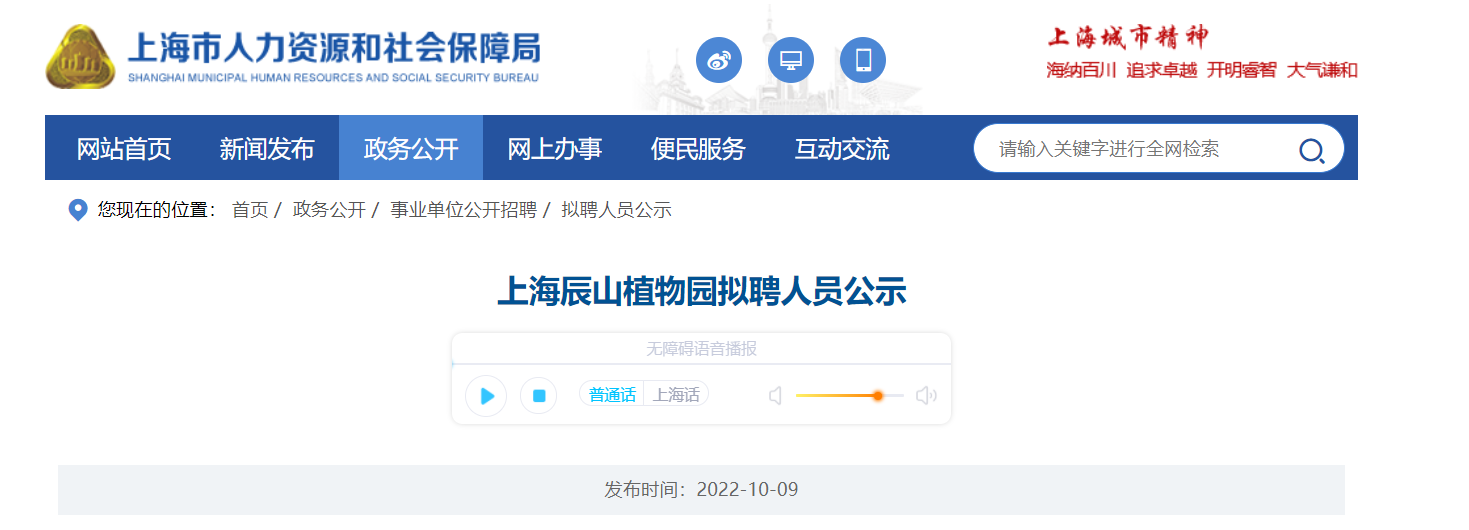Click the search magnifier icon
The image size is (1469, 530).
pyautogui.click(x=1311, y=150)
